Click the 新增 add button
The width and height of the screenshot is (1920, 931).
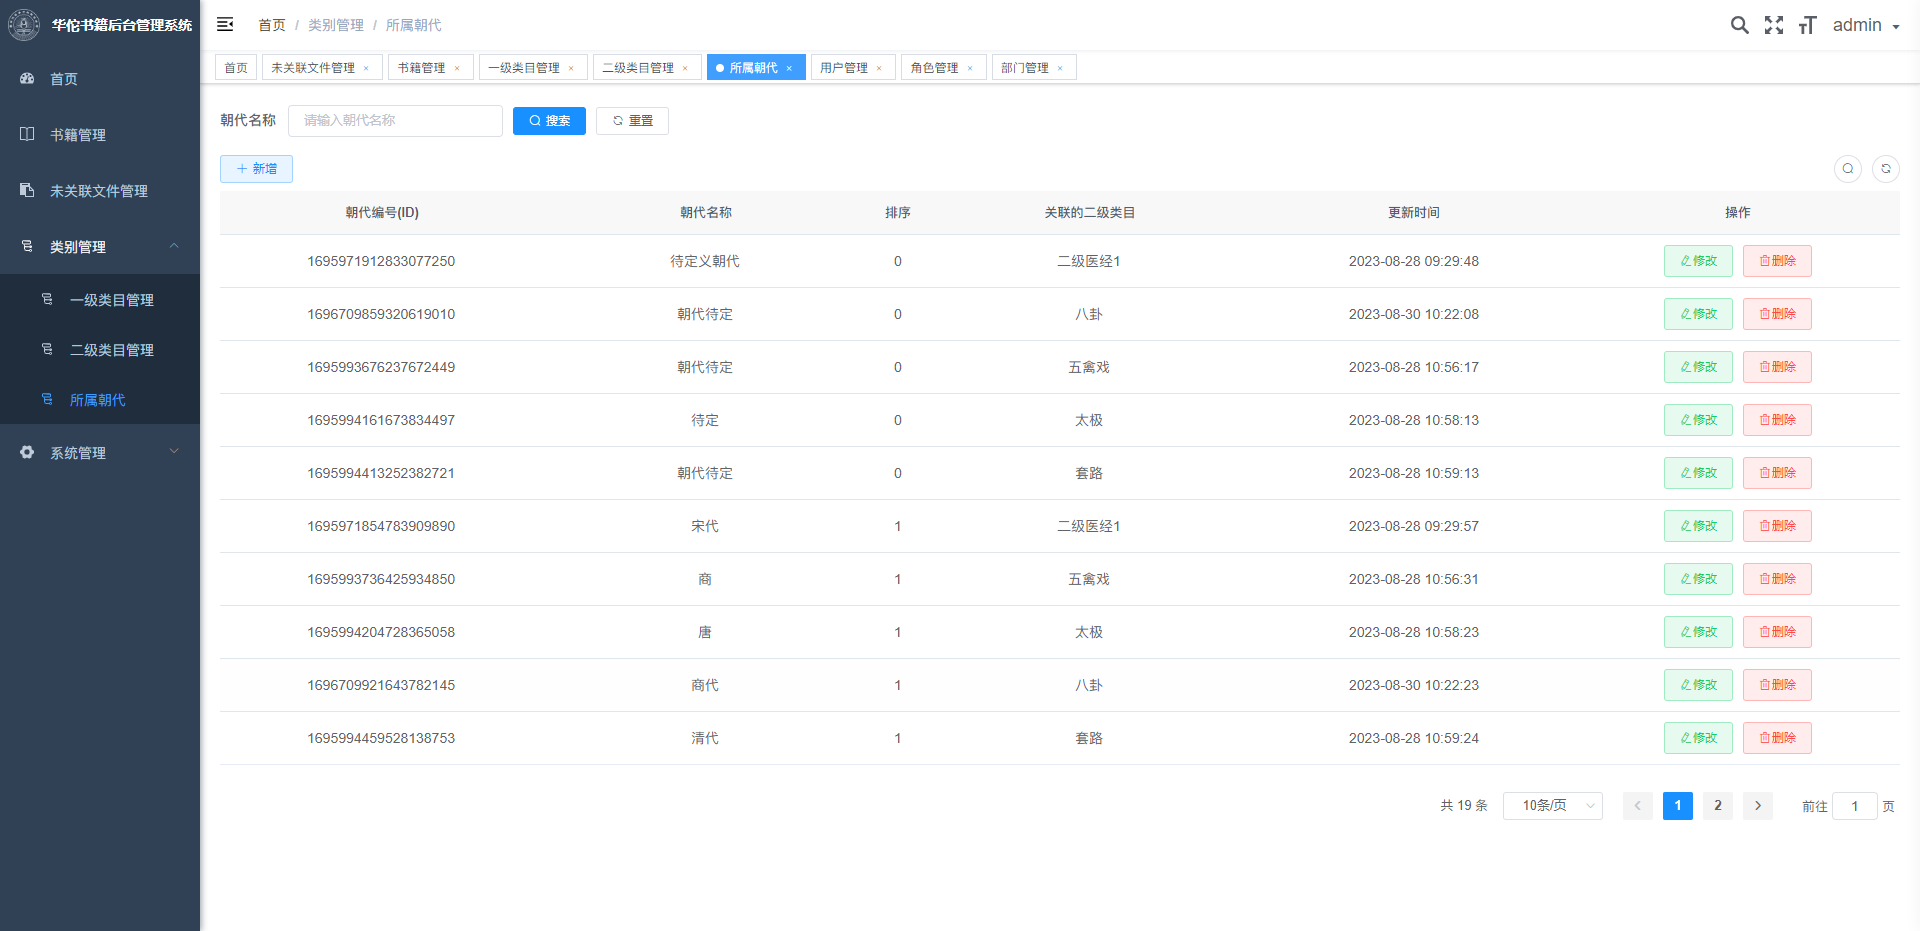[x=256, y=168]
